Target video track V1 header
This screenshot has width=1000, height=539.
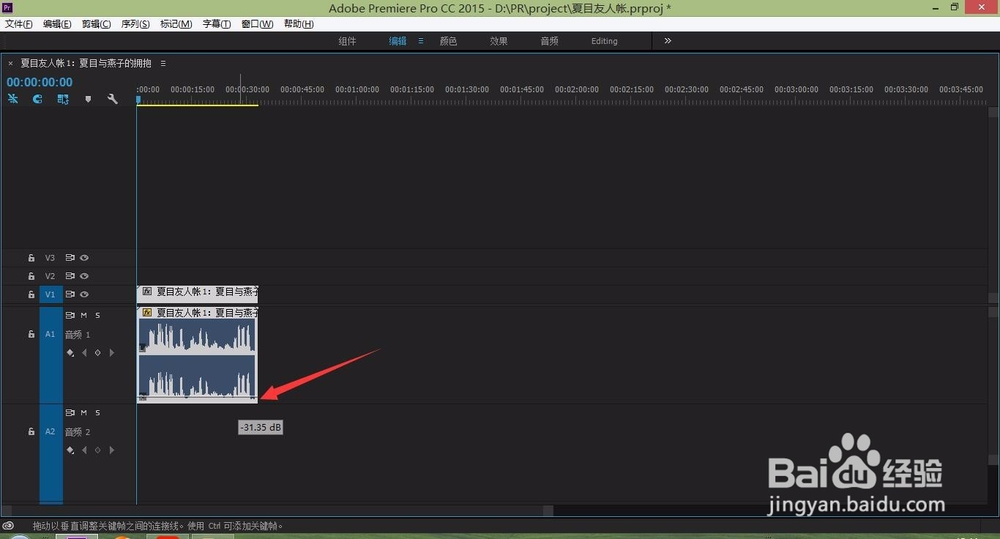point(50,294)
